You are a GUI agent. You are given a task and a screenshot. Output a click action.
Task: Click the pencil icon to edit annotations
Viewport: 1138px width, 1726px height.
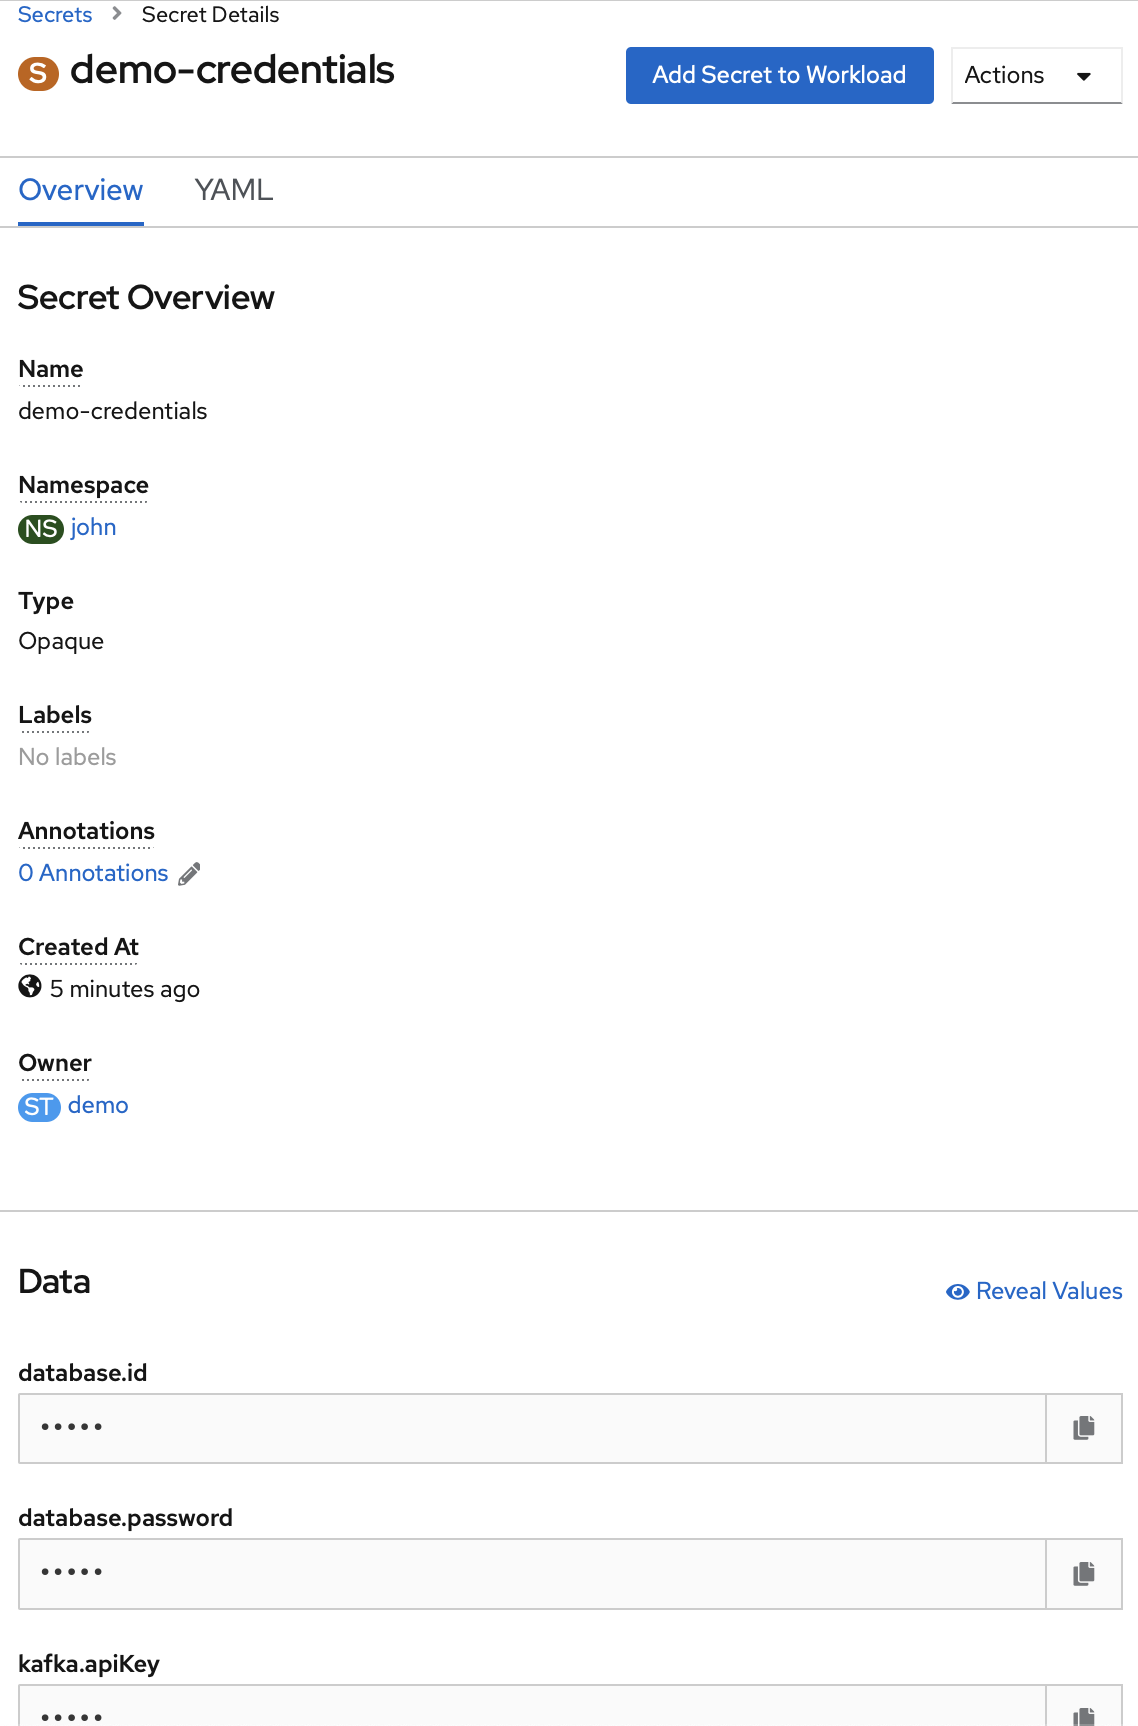pyautogui.click(x=189, y=874)
